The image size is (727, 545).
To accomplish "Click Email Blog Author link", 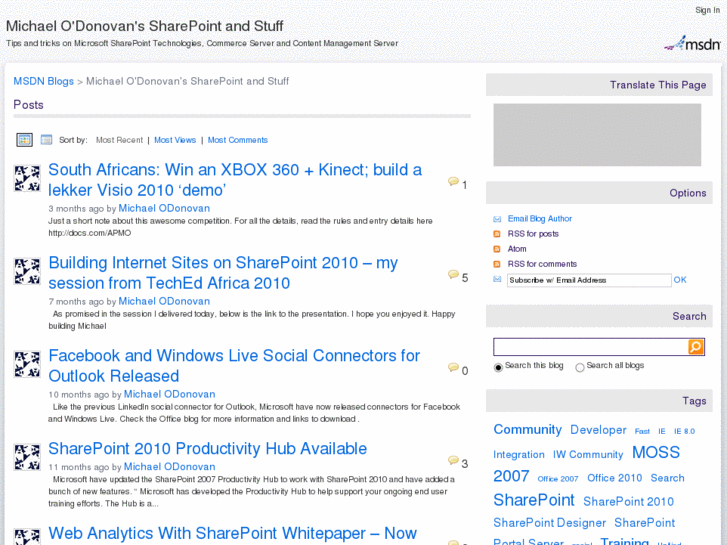I will point(540,218).
